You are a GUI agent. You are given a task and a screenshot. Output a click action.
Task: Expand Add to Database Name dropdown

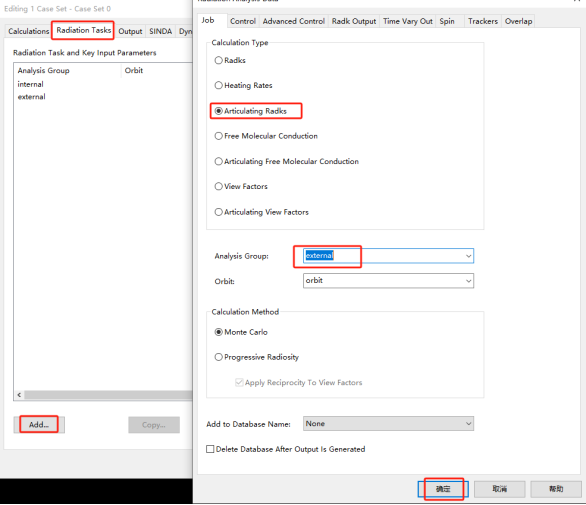pyautogui.click(x=468, y=424)
